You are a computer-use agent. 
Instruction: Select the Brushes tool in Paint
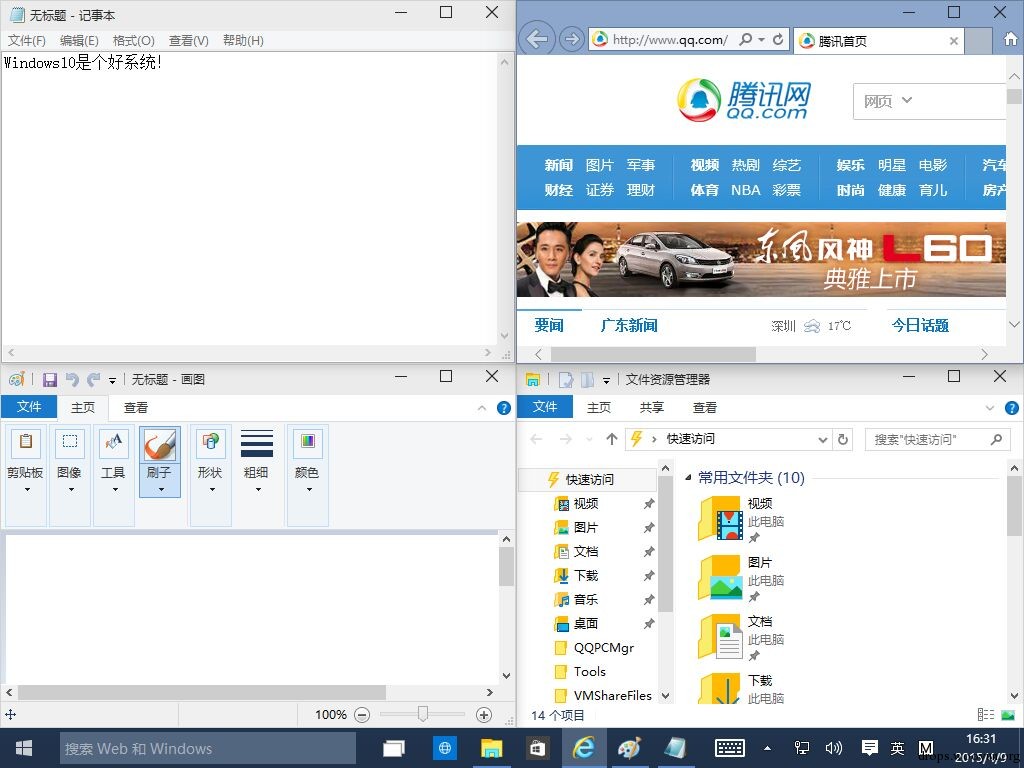(159, 460)
